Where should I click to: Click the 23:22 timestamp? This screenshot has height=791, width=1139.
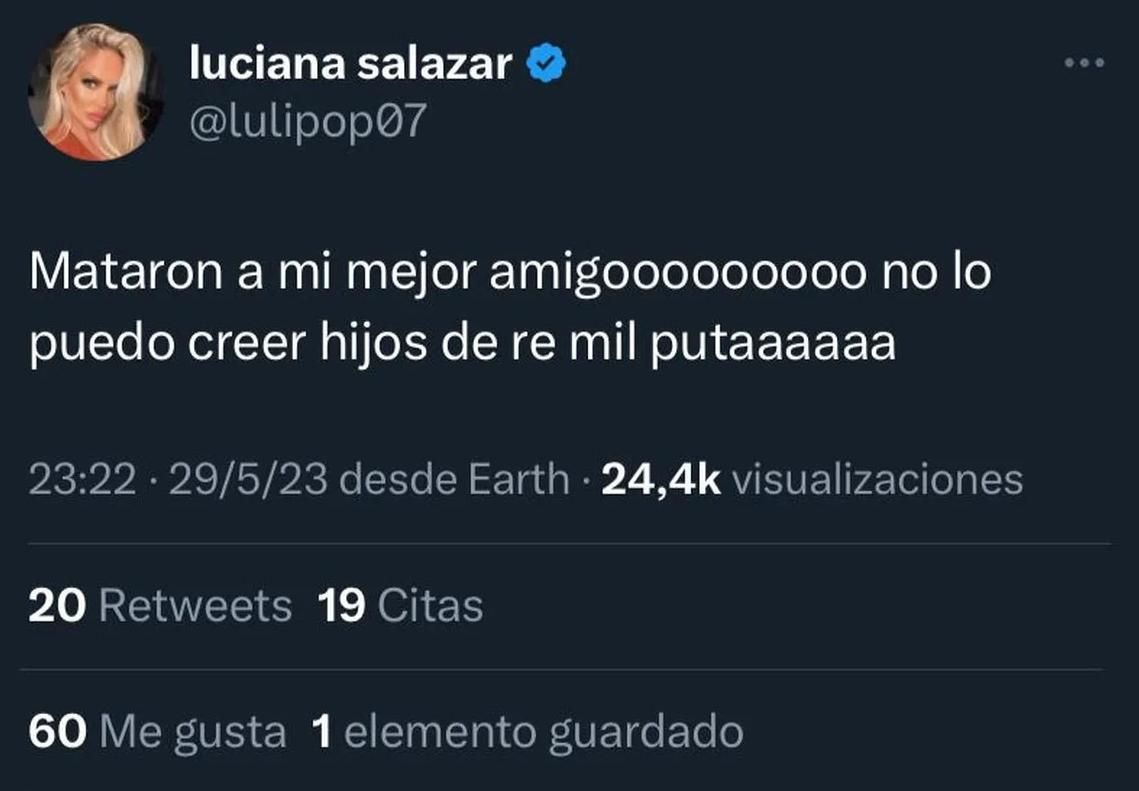[x=81, y=481]
